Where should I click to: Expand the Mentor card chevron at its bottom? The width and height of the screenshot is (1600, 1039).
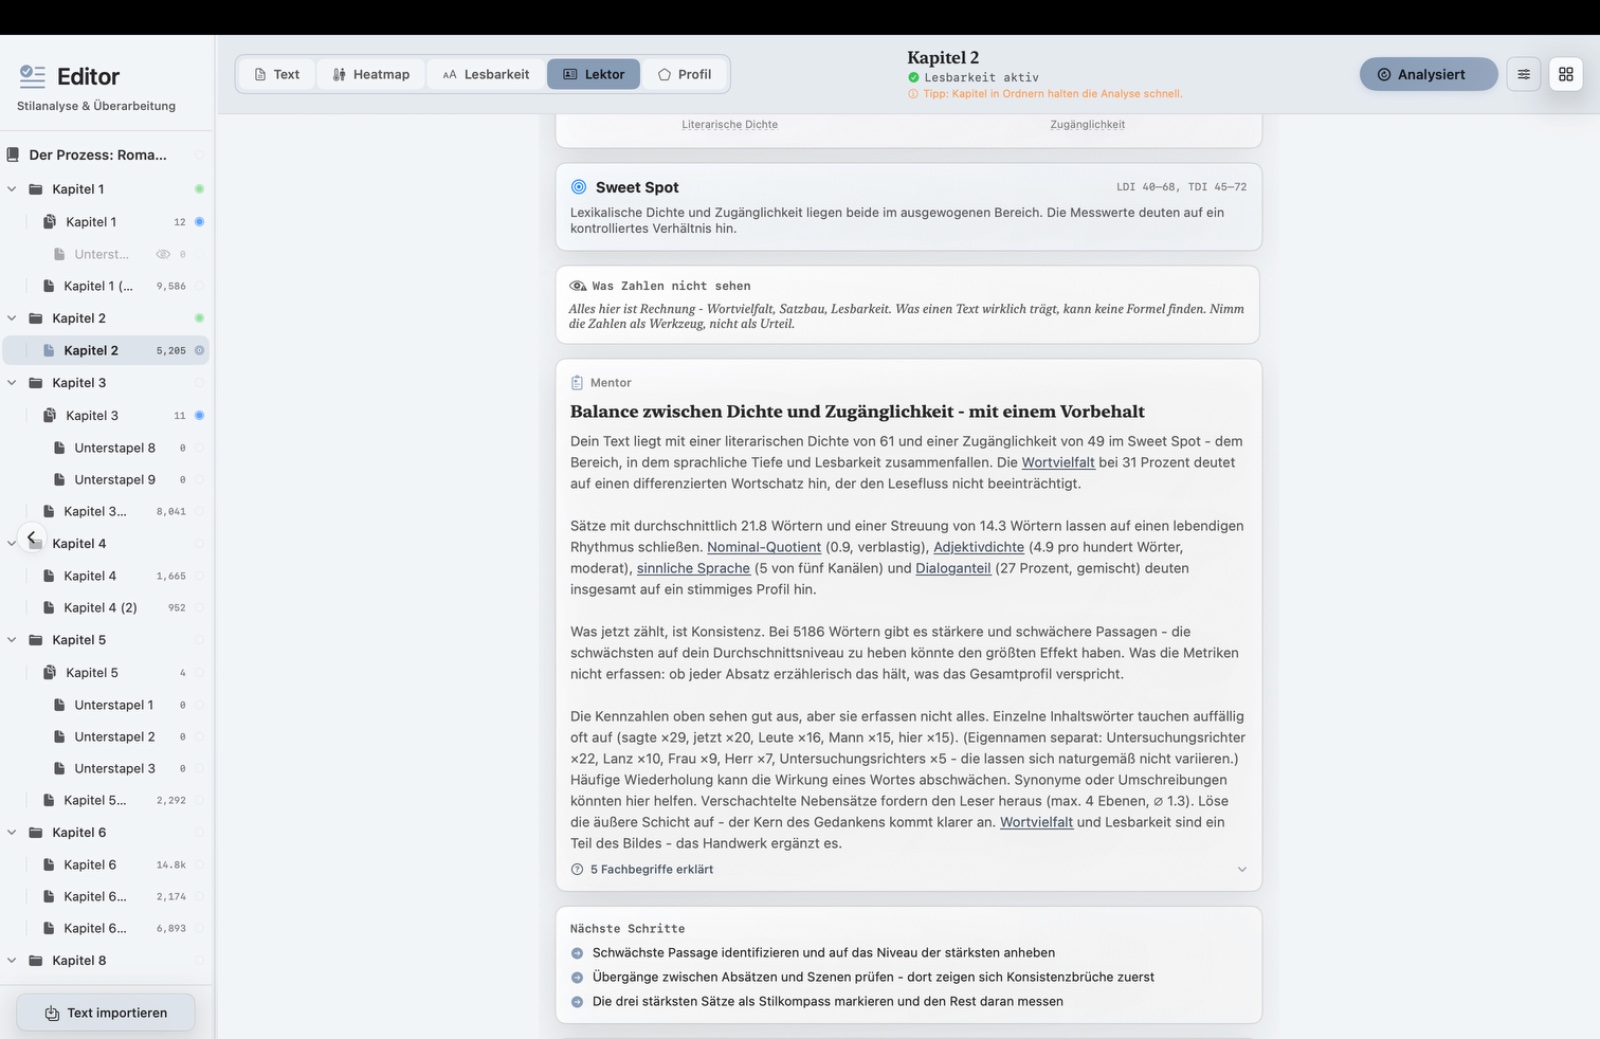(1242, 870)
